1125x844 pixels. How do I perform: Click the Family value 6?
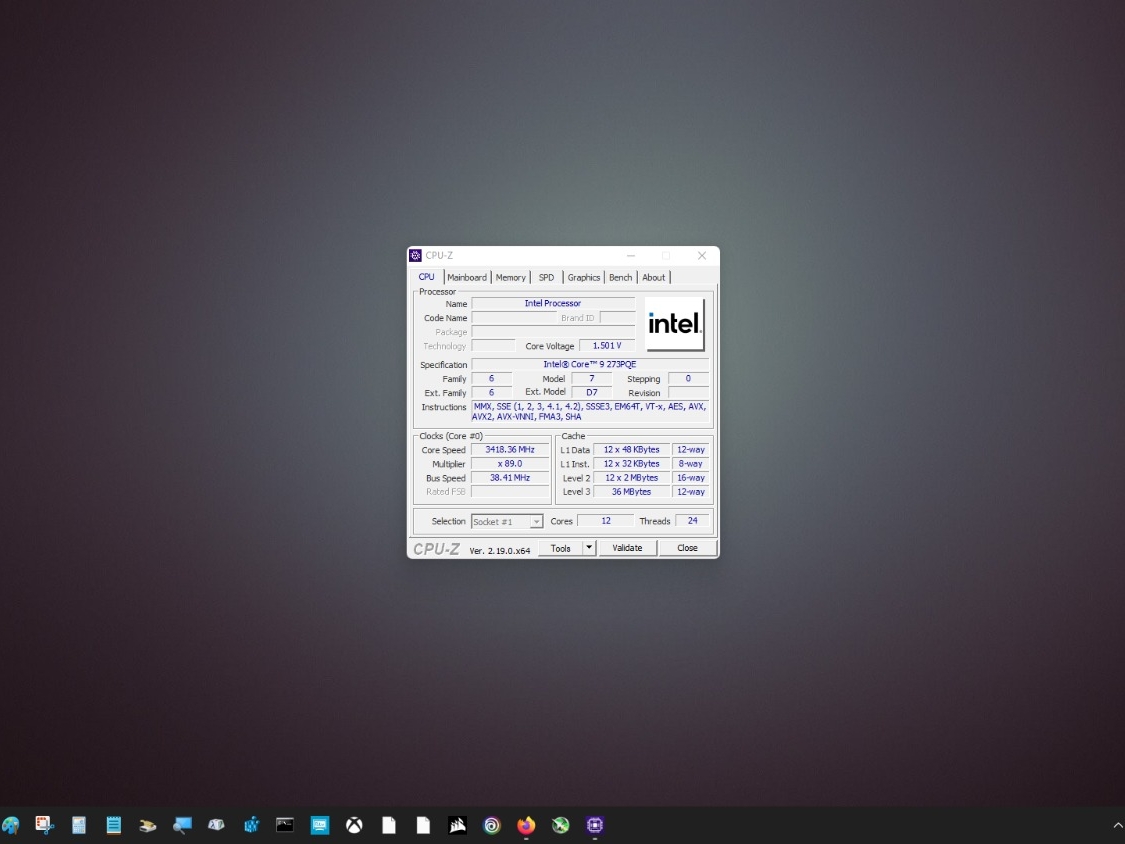[x=491, y=378]
